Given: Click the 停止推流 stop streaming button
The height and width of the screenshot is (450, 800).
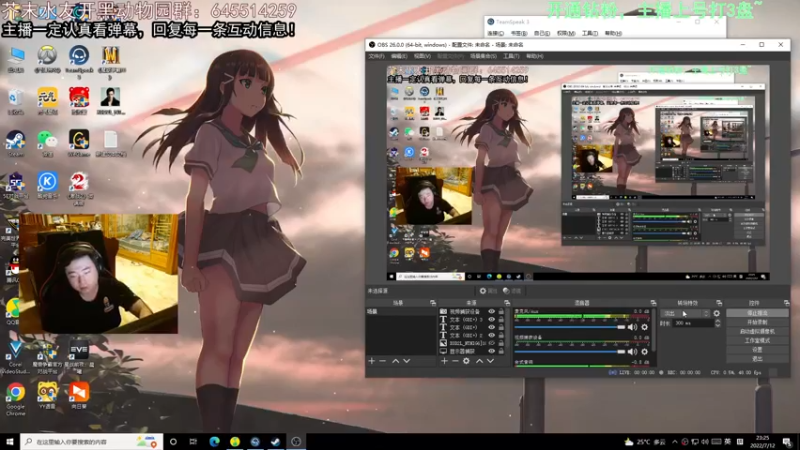Looking at the screenshot, I should click(757, 313).
